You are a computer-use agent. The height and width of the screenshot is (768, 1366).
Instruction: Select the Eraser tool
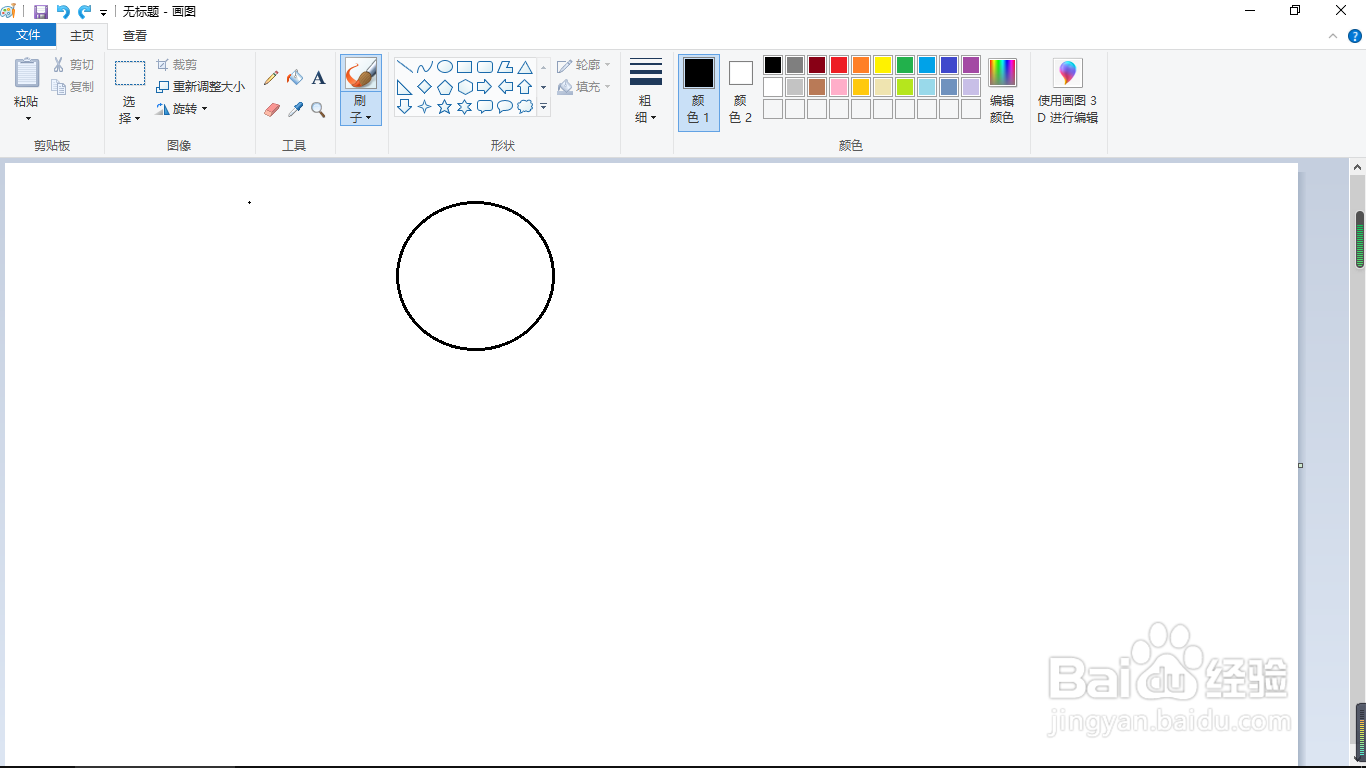click(271, 109)
